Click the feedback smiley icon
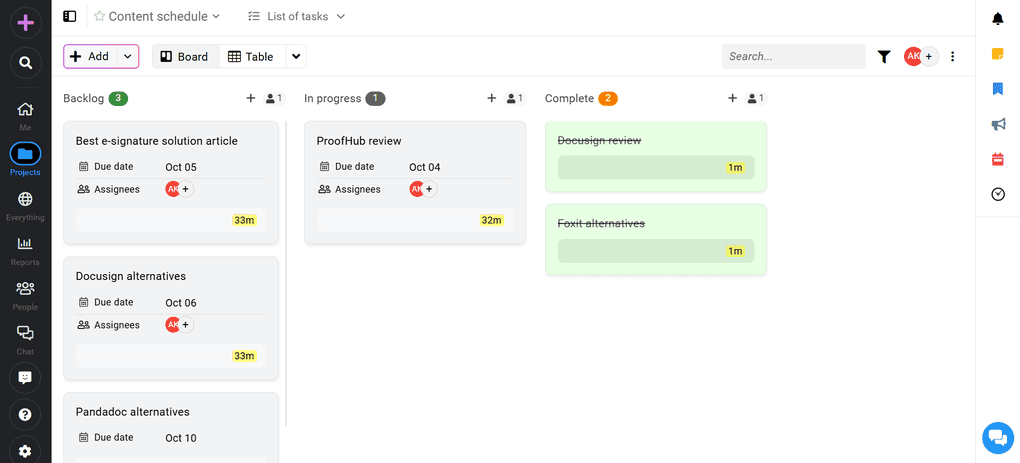This screenshot has height=463, width=1020. 25,378
